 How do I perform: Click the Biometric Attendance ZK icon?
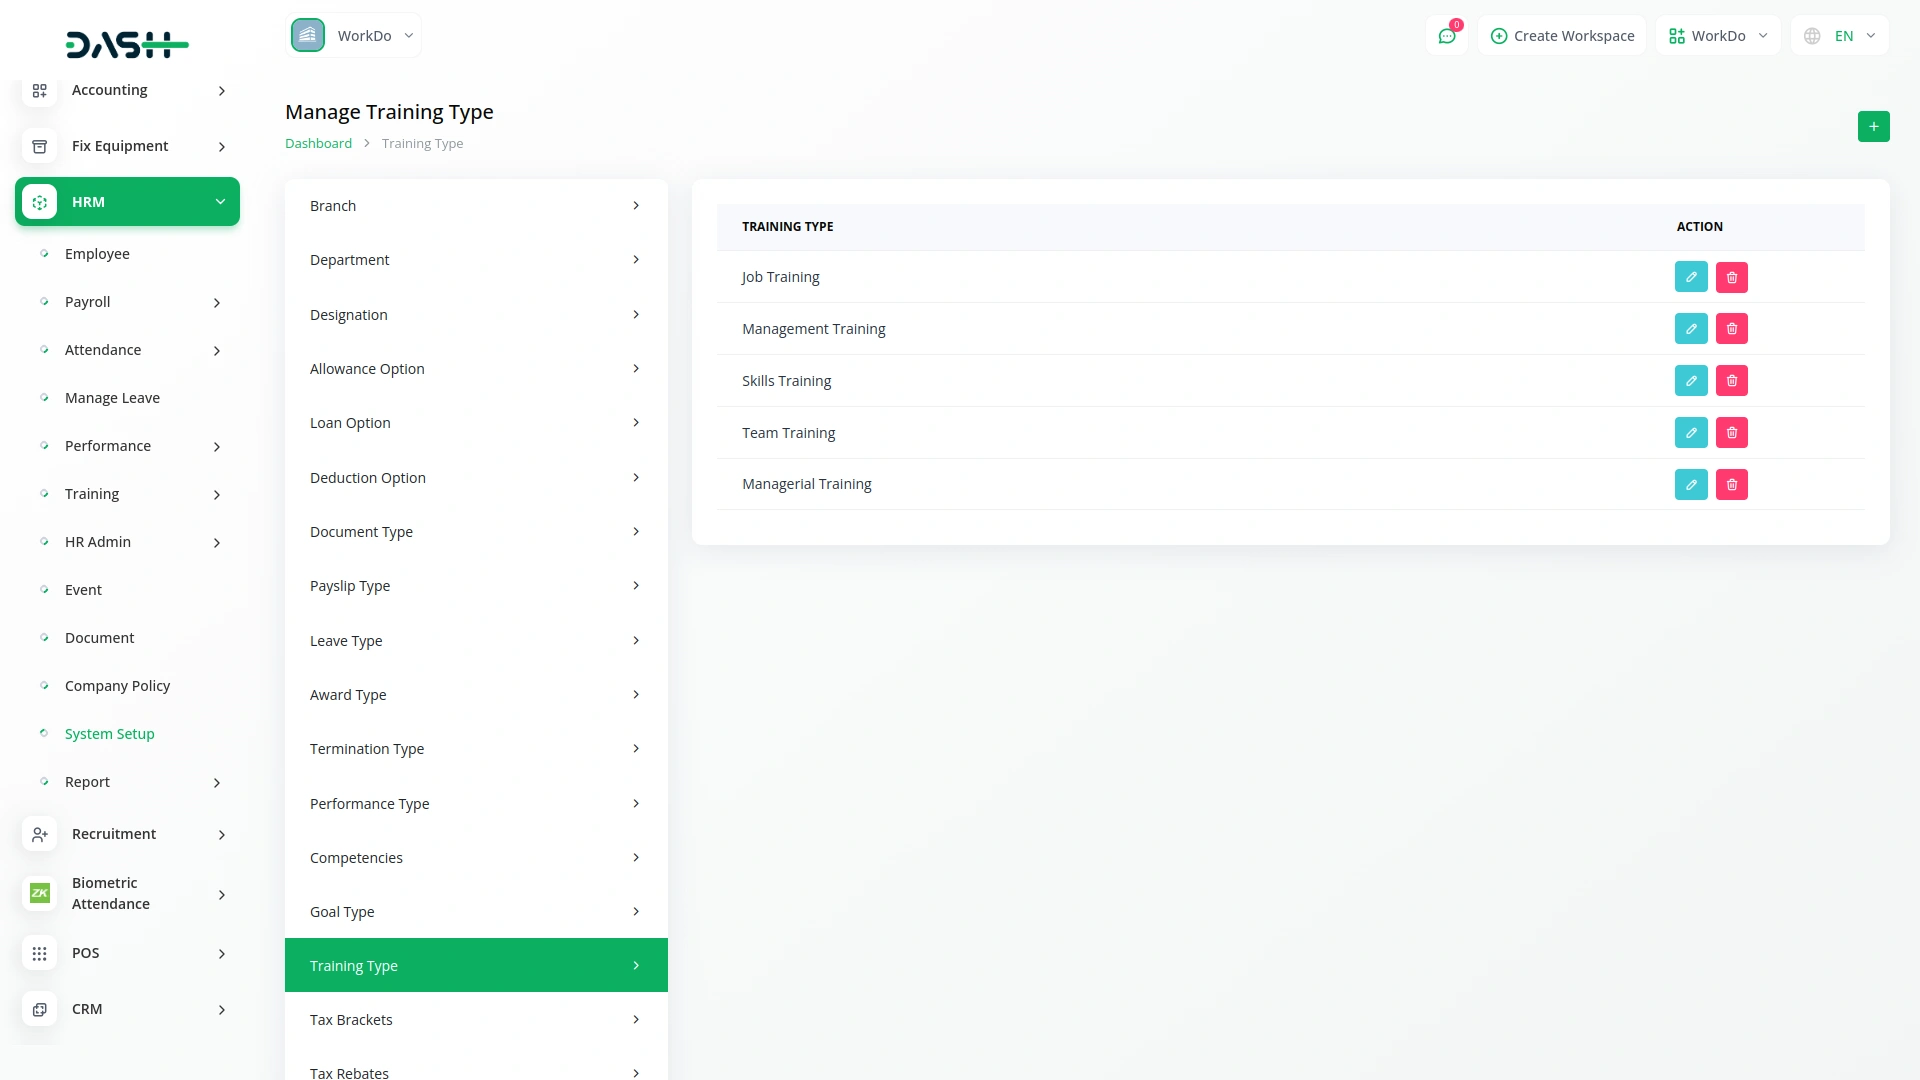[40, 893]
